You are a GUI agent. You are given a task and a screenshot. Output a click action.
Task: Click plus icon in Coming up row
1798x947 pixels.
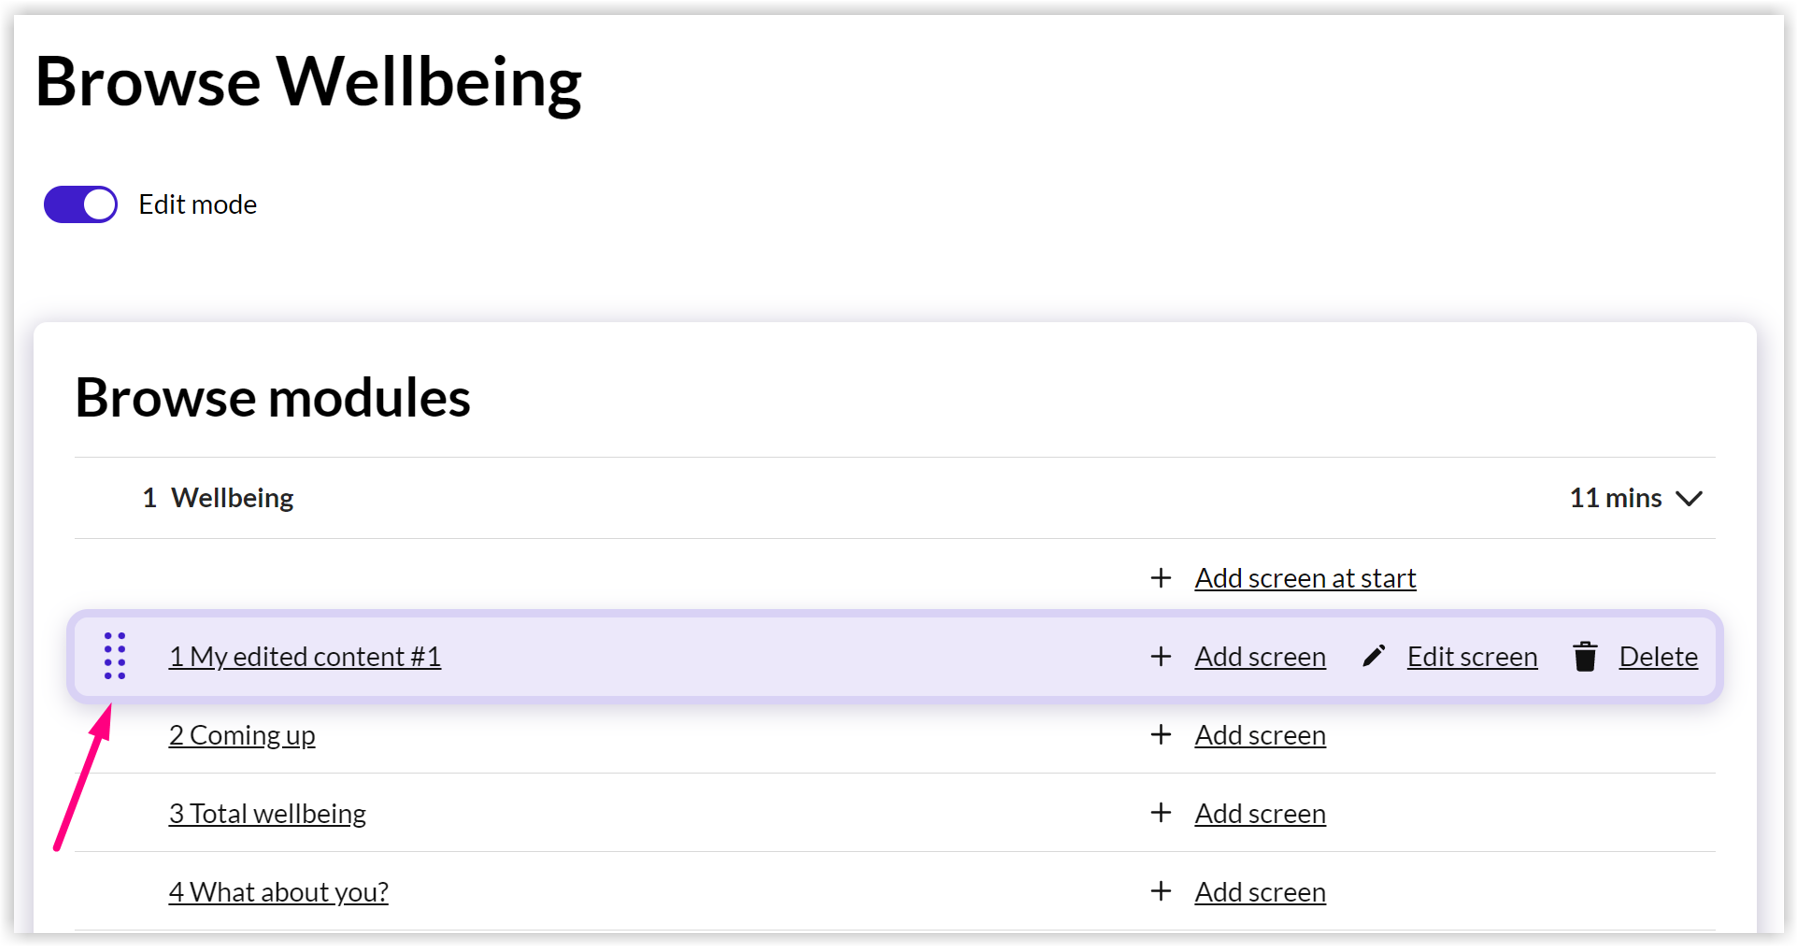(1161, 734)
